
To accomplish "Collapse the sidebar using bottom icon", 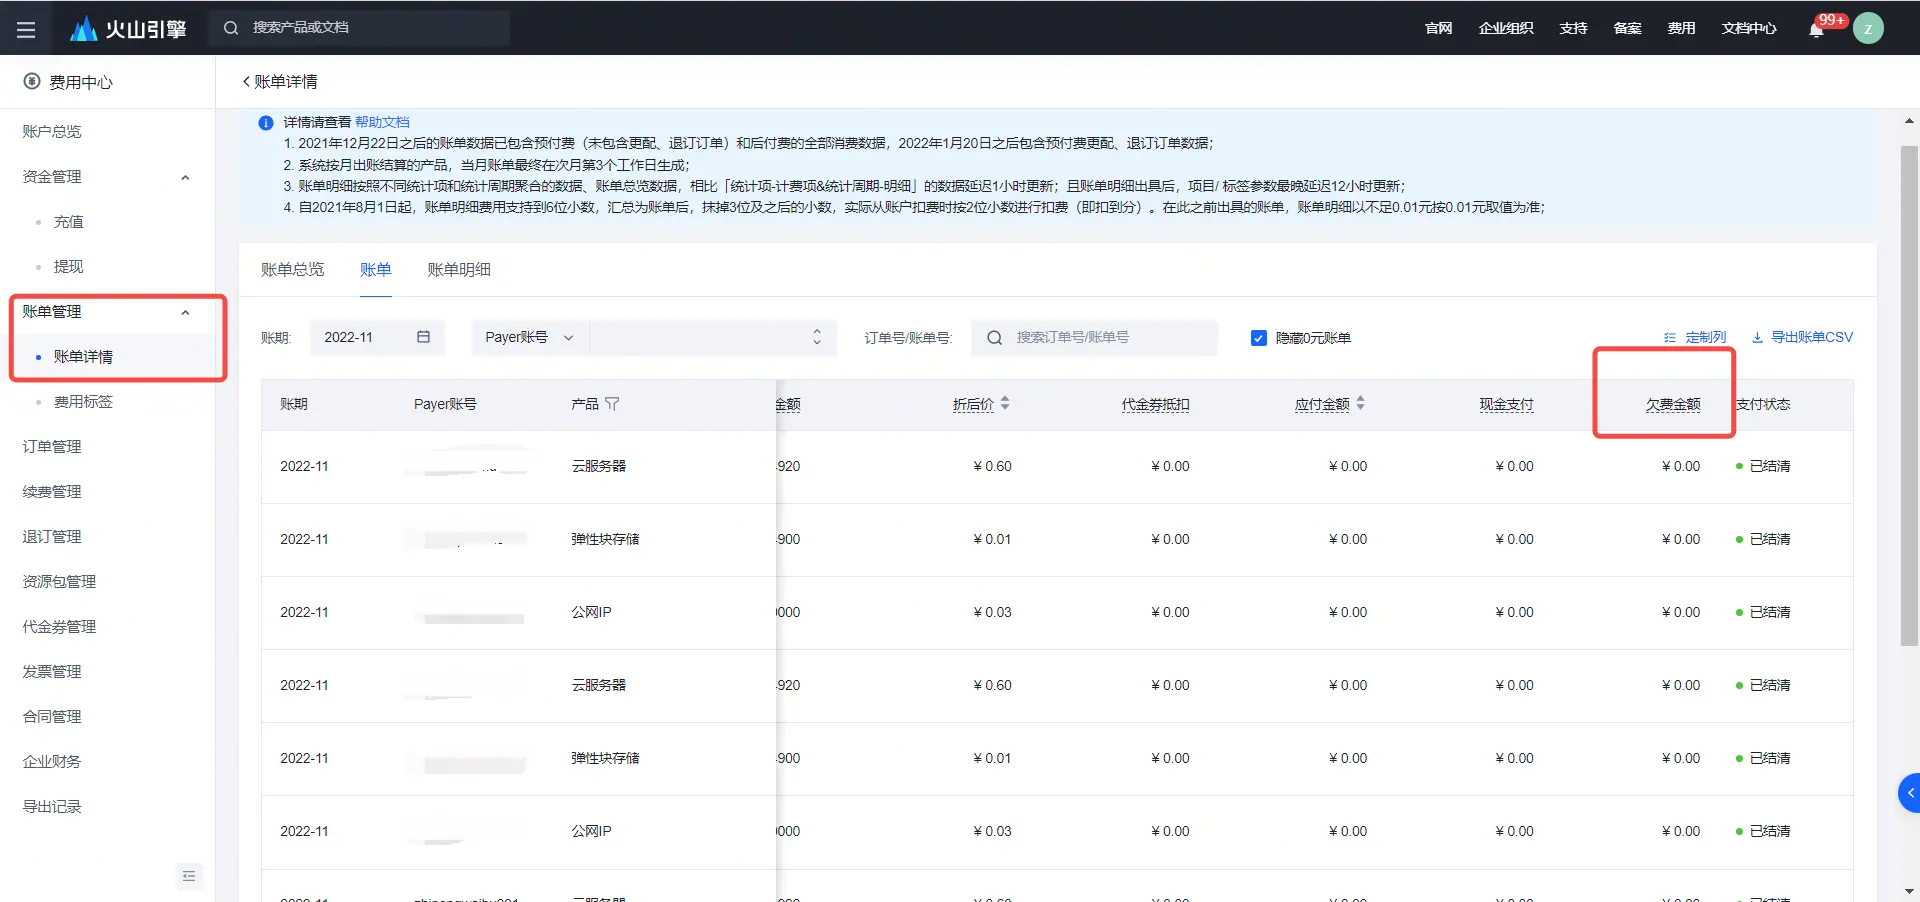I will [189, 876].
